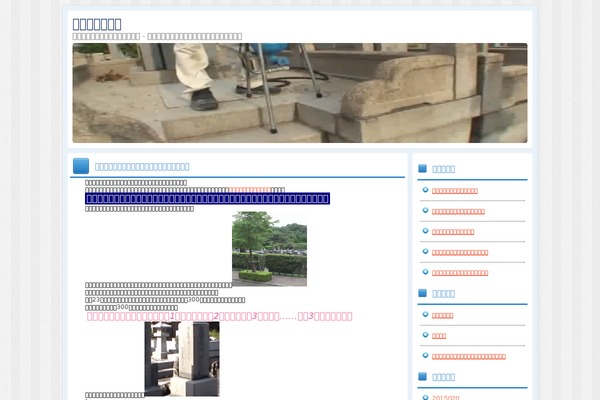
Task: Click the large blue square icon beside article title
Action: (x=81, y=166)
